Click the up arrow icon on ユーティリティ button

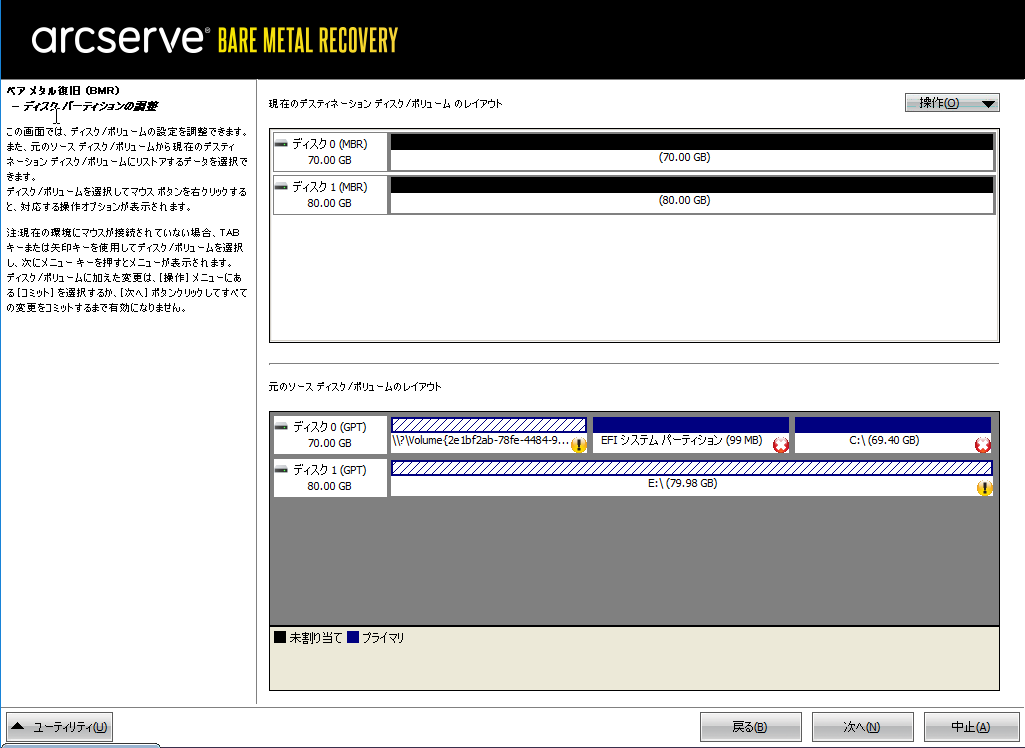point(18,726)
